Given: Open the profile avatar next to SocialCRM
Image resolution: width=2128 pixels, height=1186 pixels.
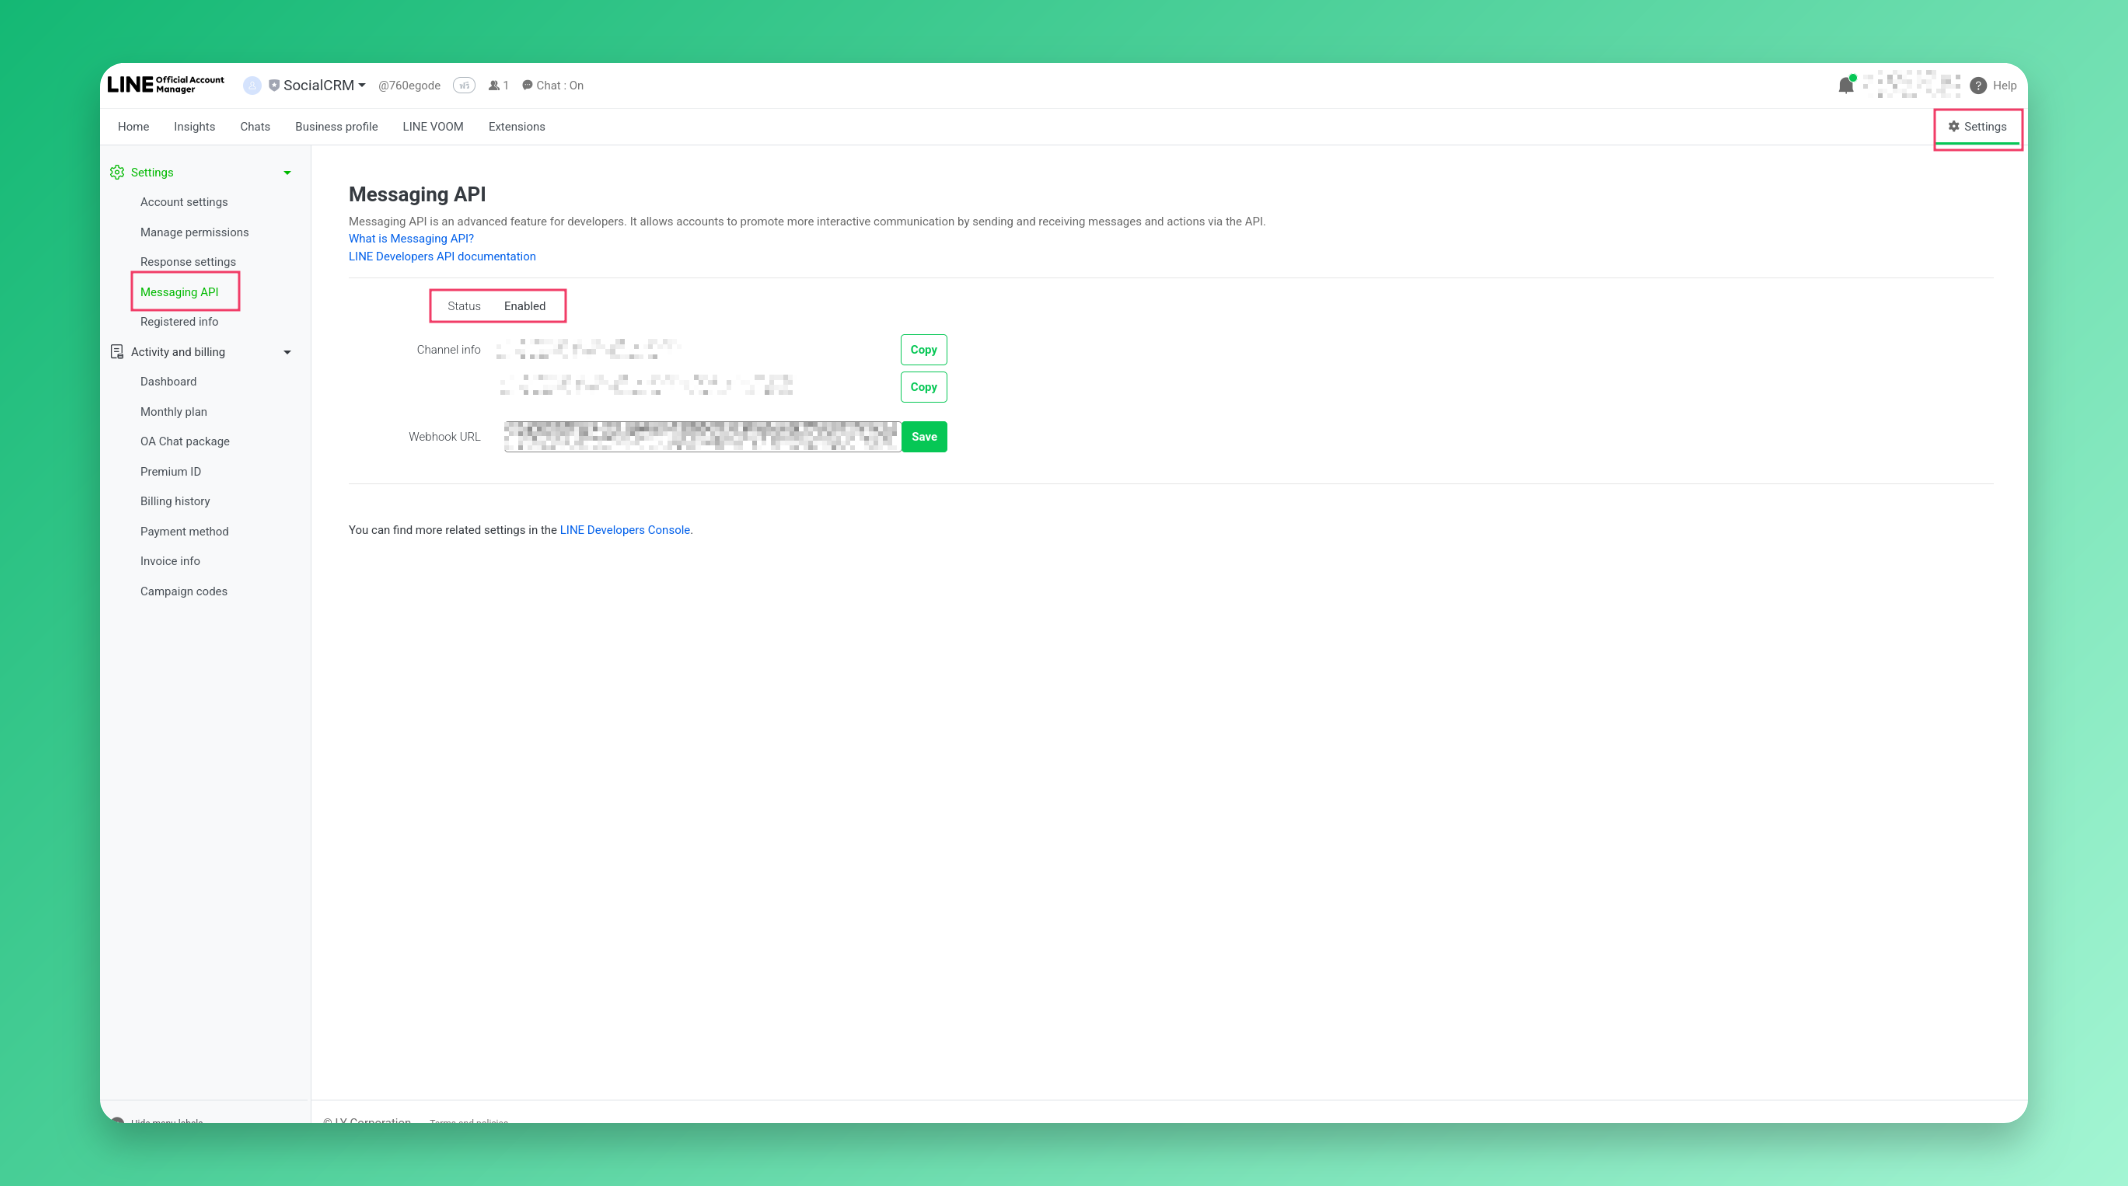Looking at the screenshot, I should pyautogui.click(x=252, y=85).
